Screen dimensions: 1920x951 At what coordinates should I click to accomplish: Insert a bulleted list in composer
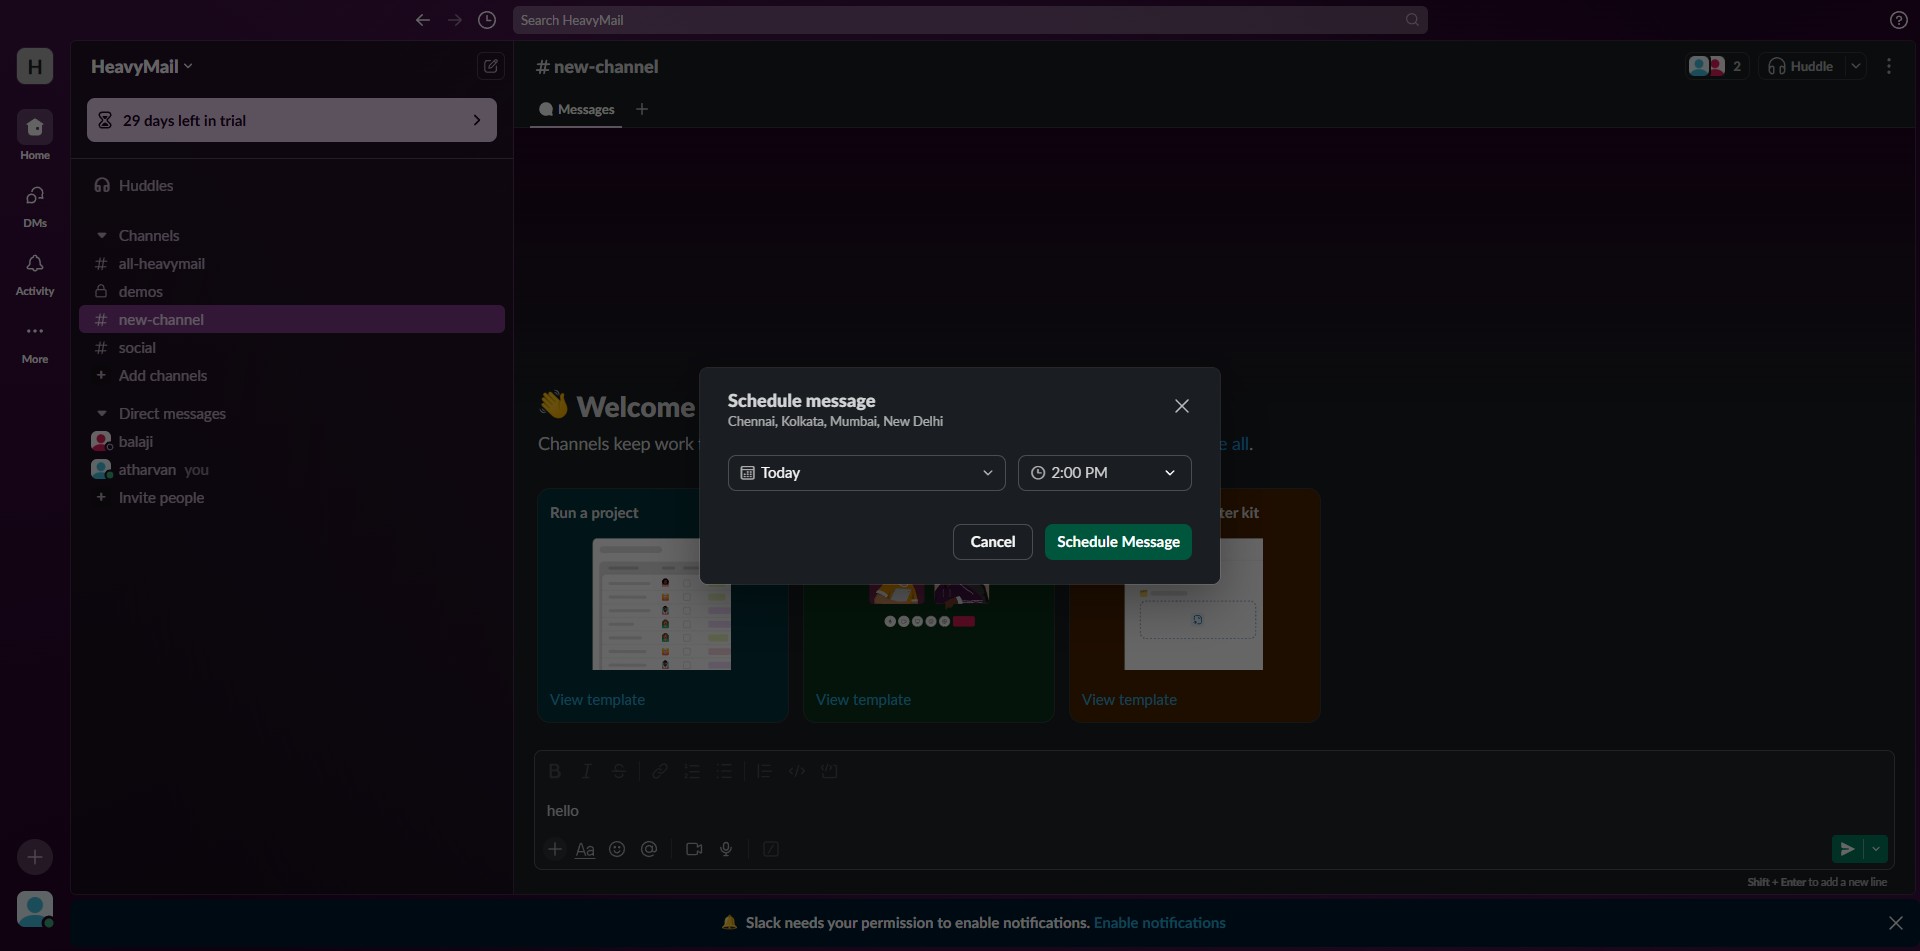coord(725,771)
